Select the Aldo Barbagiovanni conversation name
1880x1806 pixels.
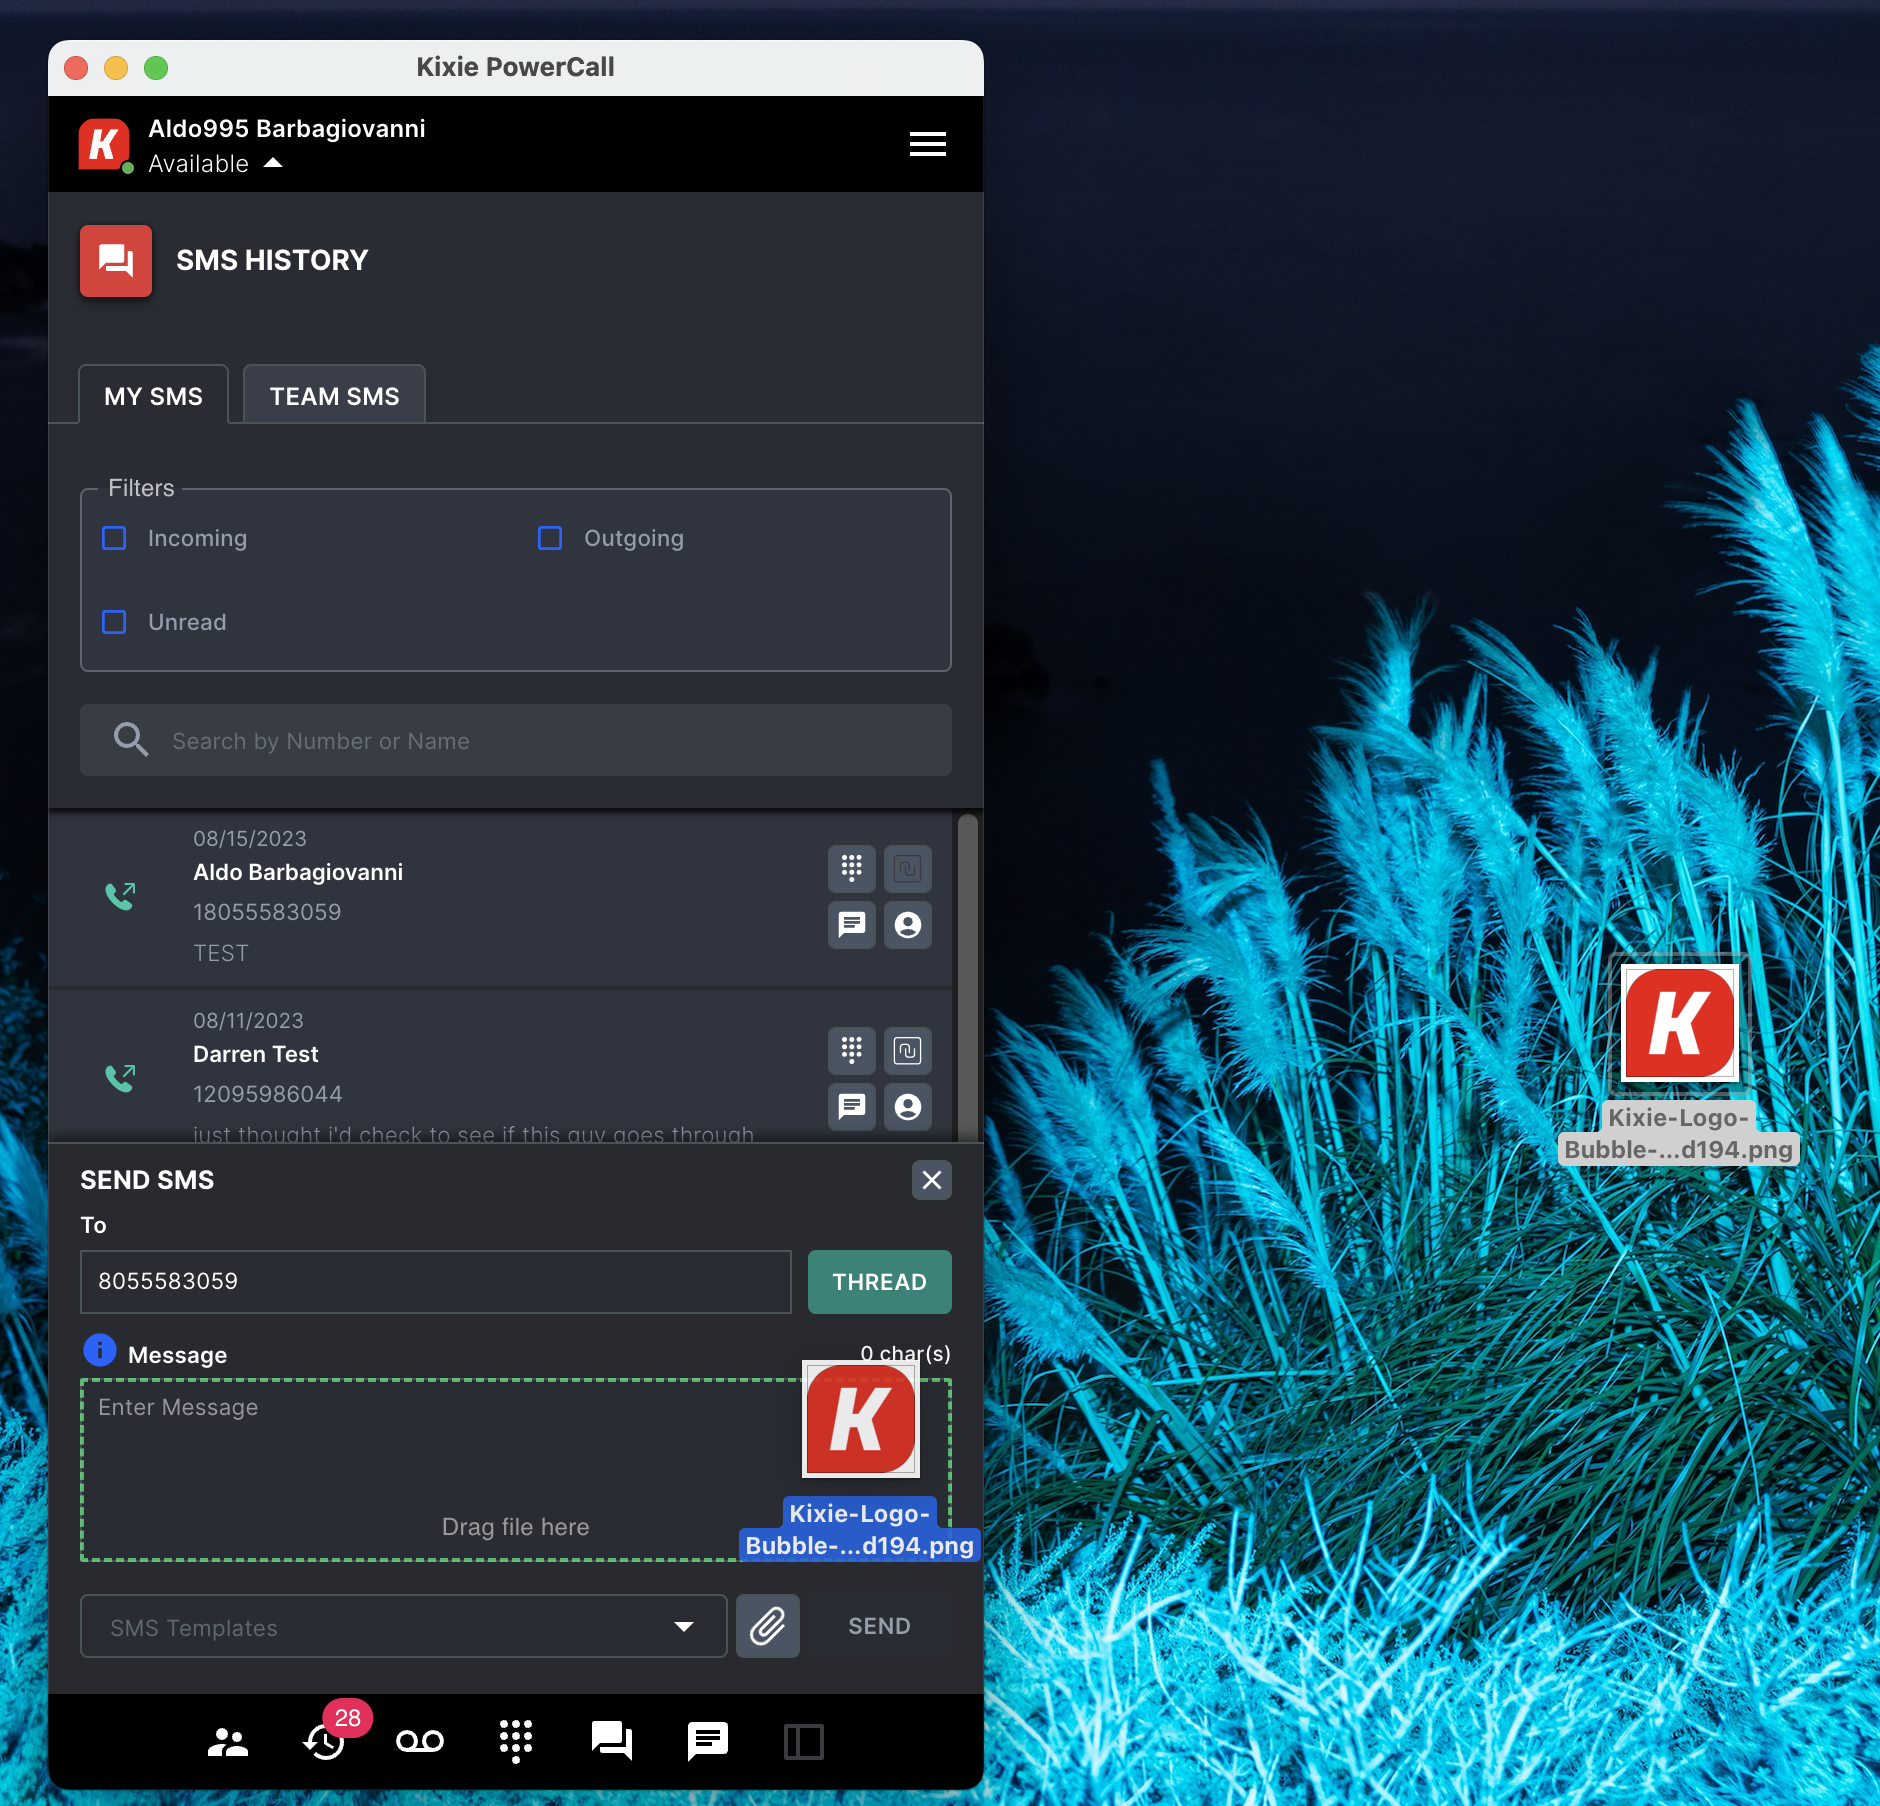298,872
